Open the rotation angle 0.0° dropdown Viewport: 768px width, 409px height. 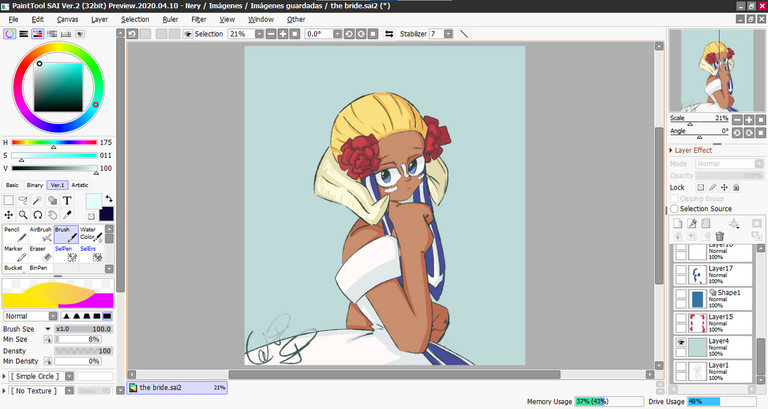(x=337, y=34)
